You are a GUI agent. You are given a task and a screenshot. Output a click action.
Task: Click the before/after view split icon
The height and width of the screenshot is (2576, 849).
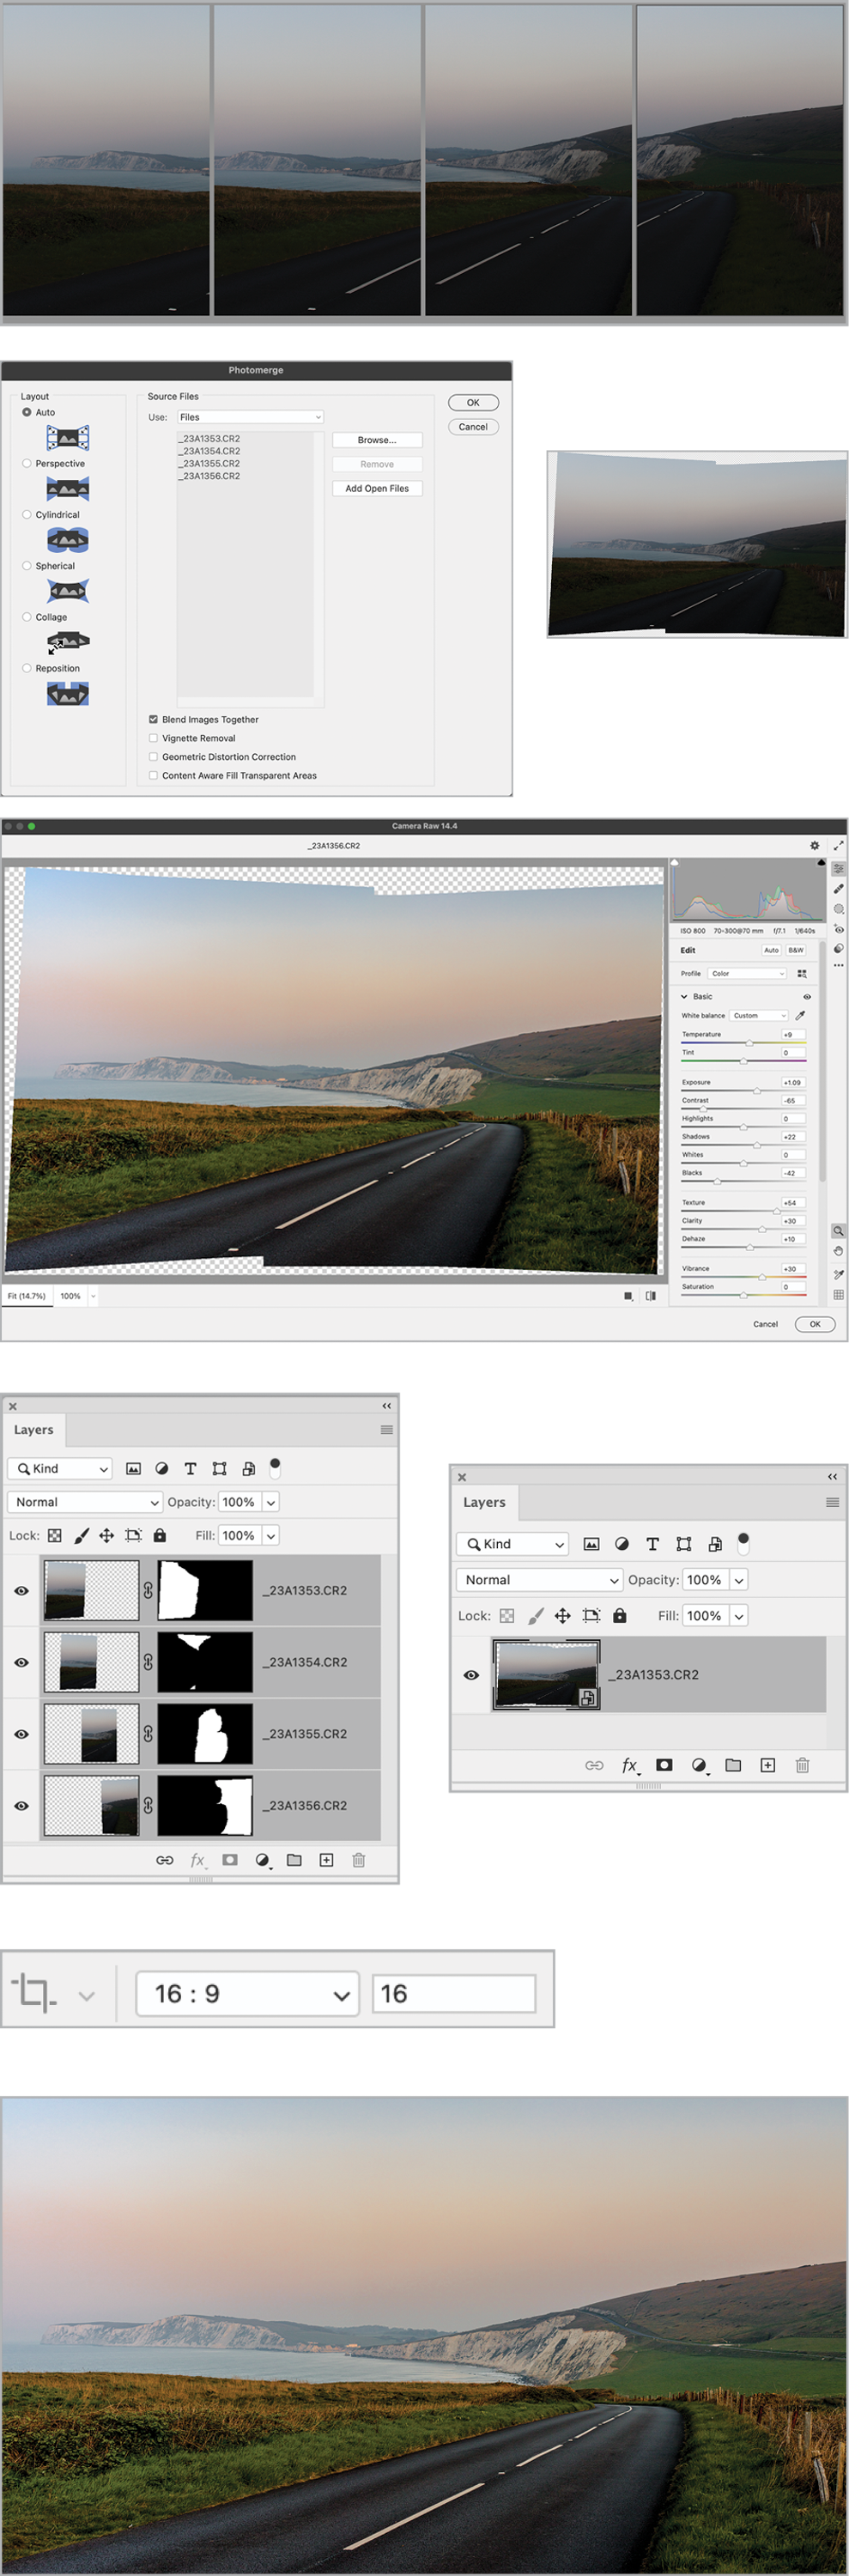pyautogui.click(x=651, y=1296)
